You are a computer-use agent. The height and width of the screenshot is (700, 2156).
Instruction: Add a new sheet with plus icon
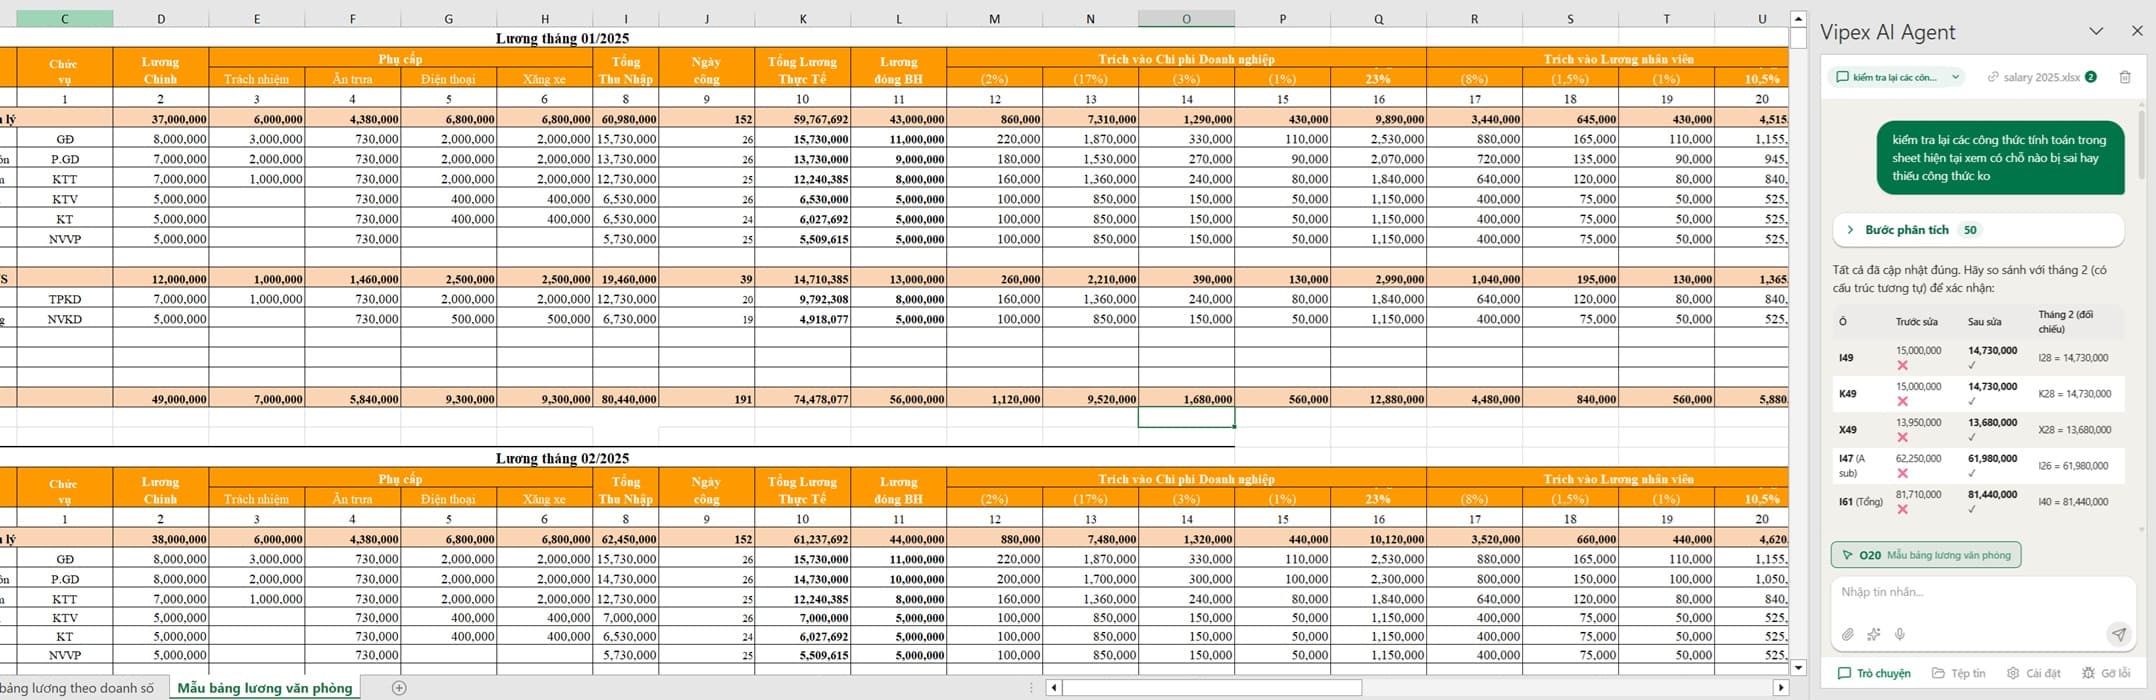point(399,687)
